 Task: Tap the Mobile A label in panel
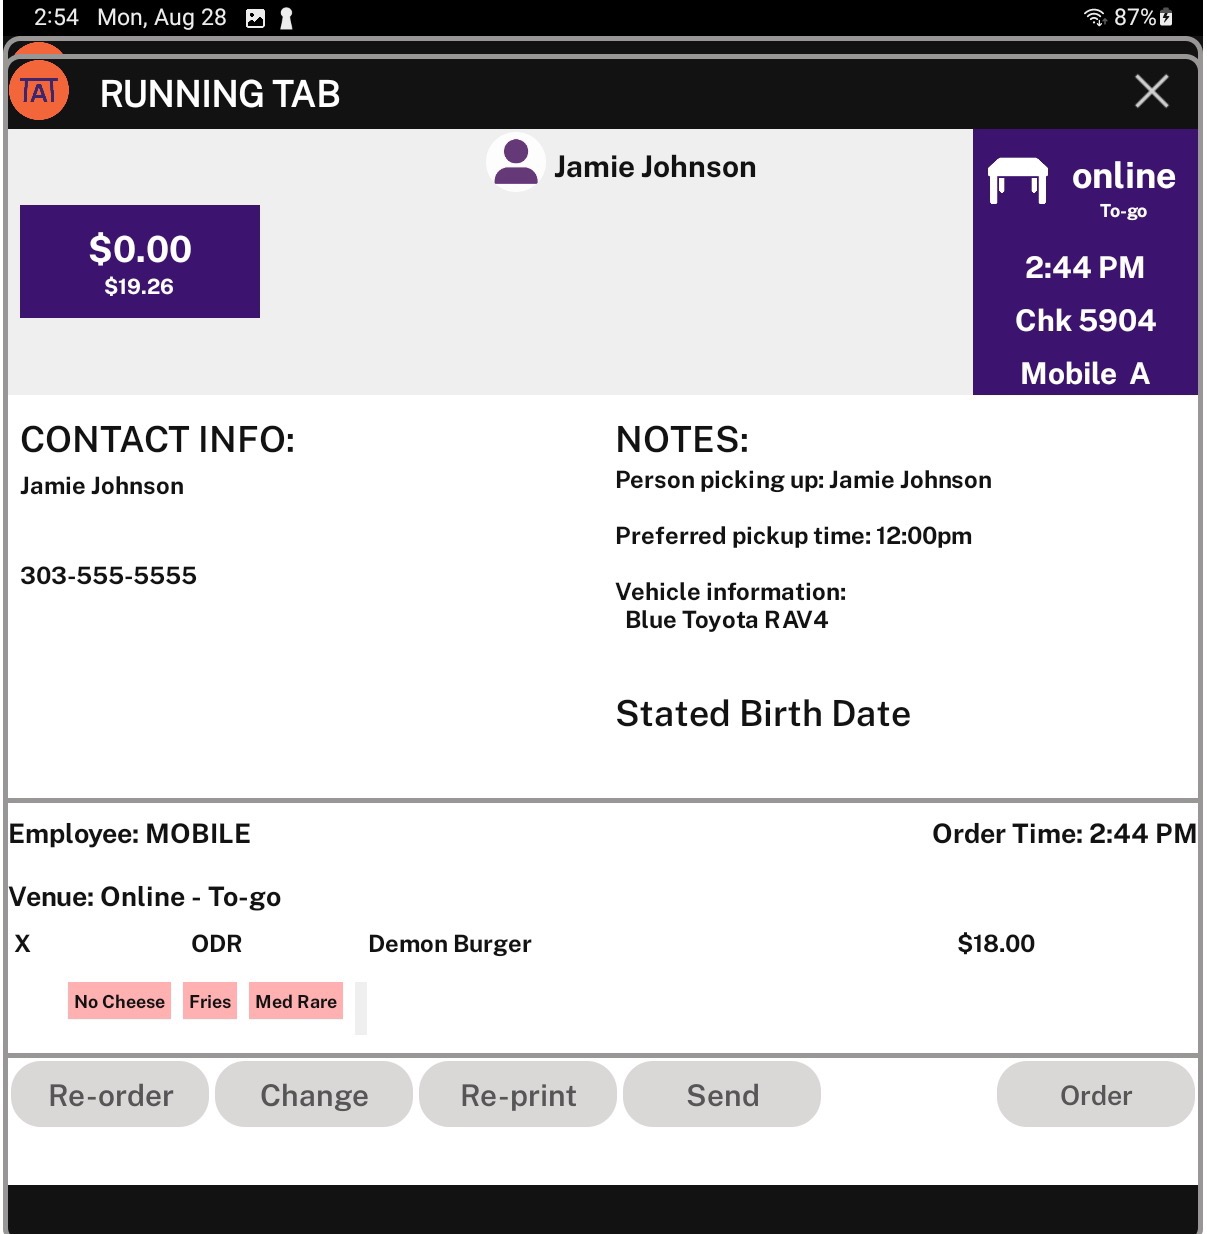coord(1085,373)
